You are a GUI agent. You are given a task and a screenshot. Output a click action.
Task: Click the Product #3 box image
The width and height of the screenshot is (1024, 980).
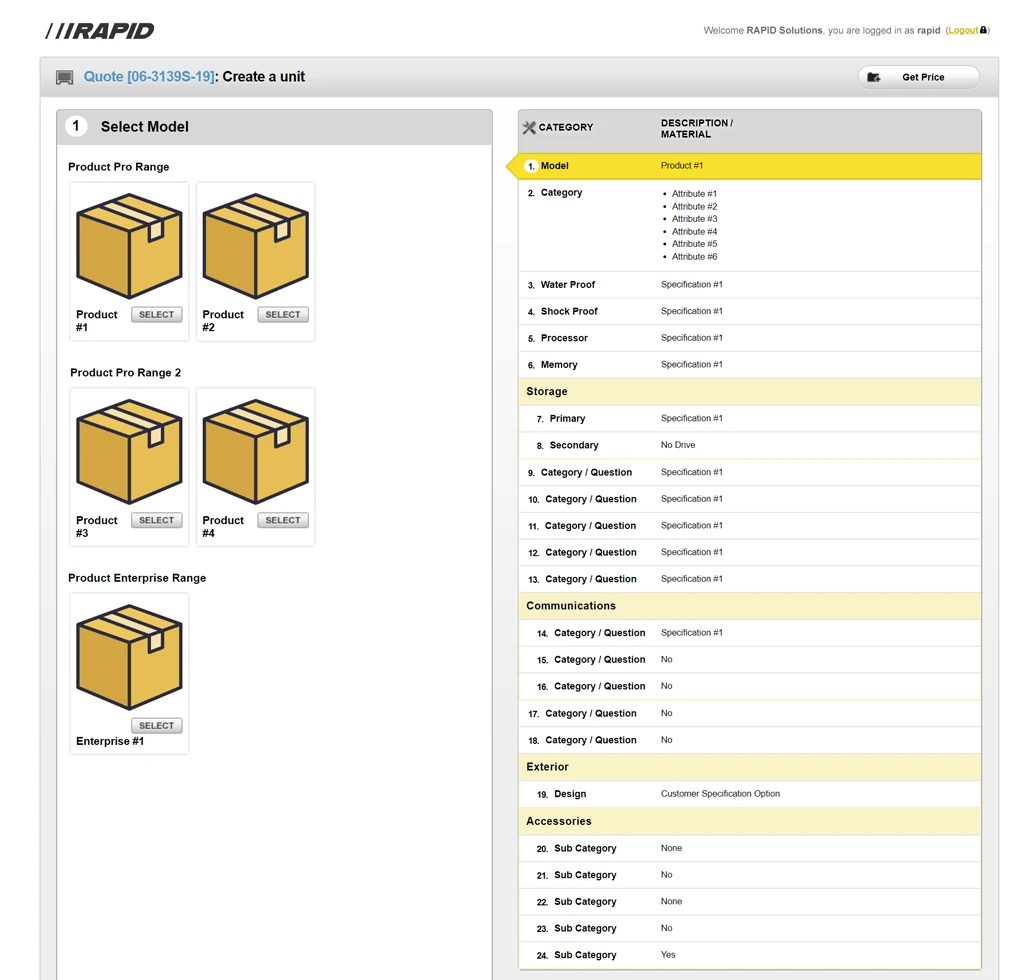point(129,451)
